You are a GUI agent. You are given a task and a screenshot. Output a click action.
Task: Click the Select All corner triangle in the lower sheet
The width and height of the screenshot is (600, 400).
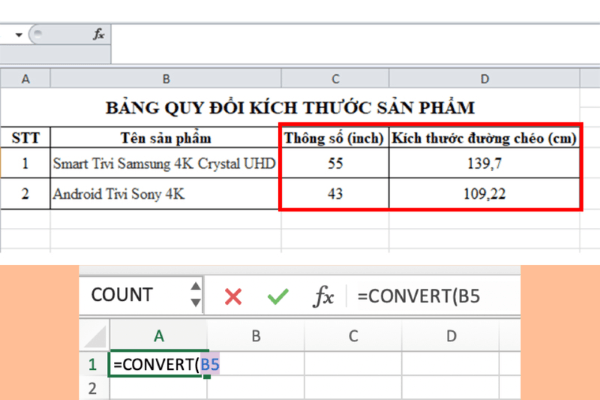95,336
